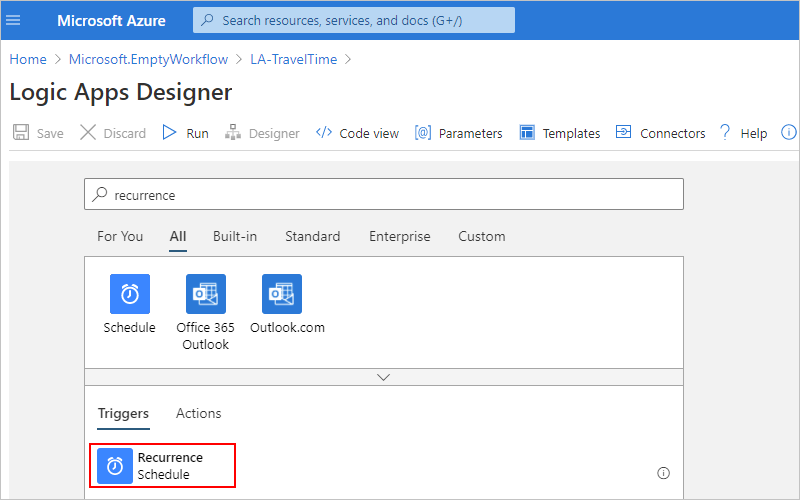The width and height of the screenshot is (800, 500).
Task: Click Designer in the toolbar
Action: point(274,134)
